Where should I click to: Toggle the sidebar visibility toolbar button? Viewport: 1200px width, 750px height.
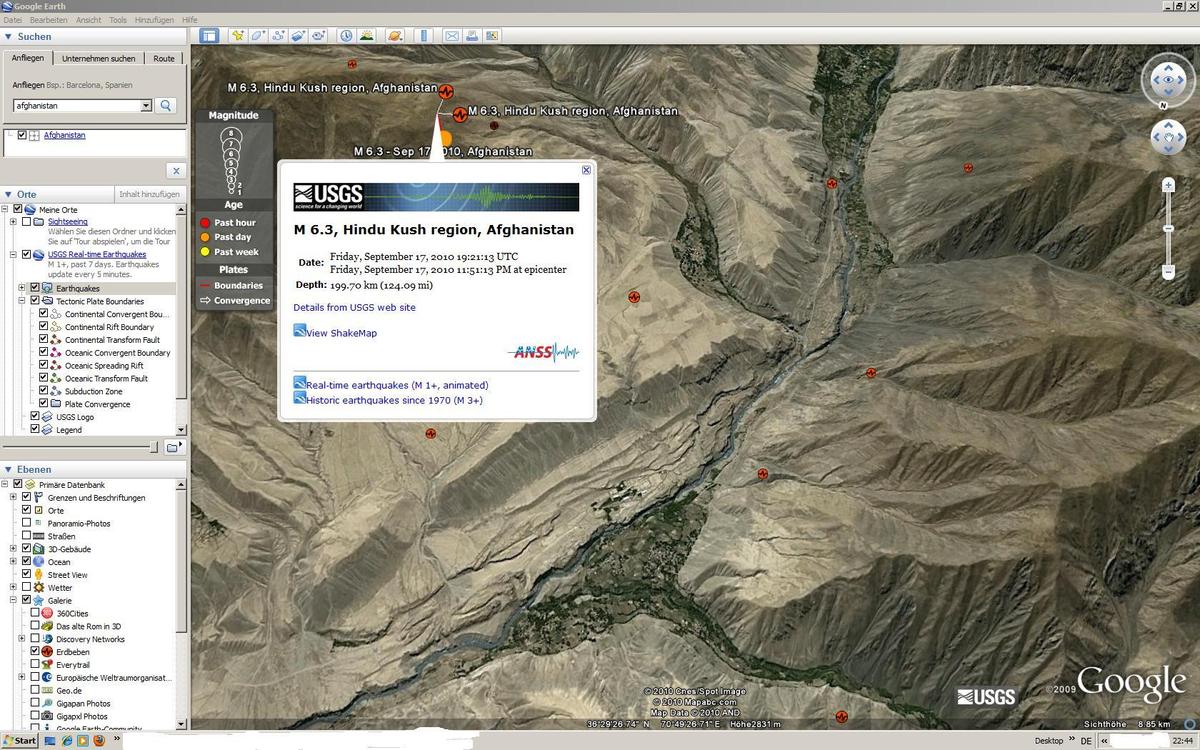(x=209, y=36)
